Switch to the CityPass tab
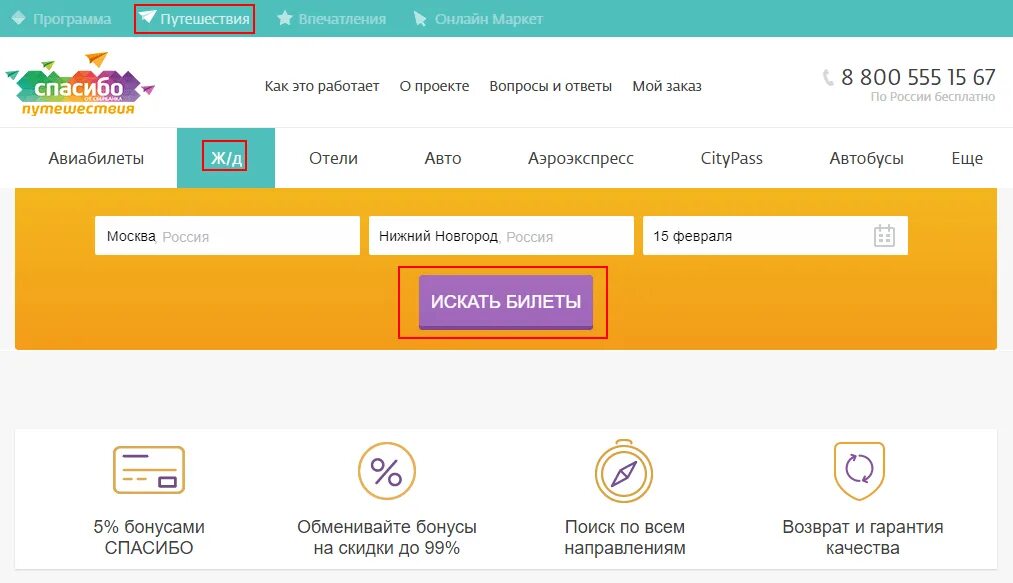 (731, 158)
